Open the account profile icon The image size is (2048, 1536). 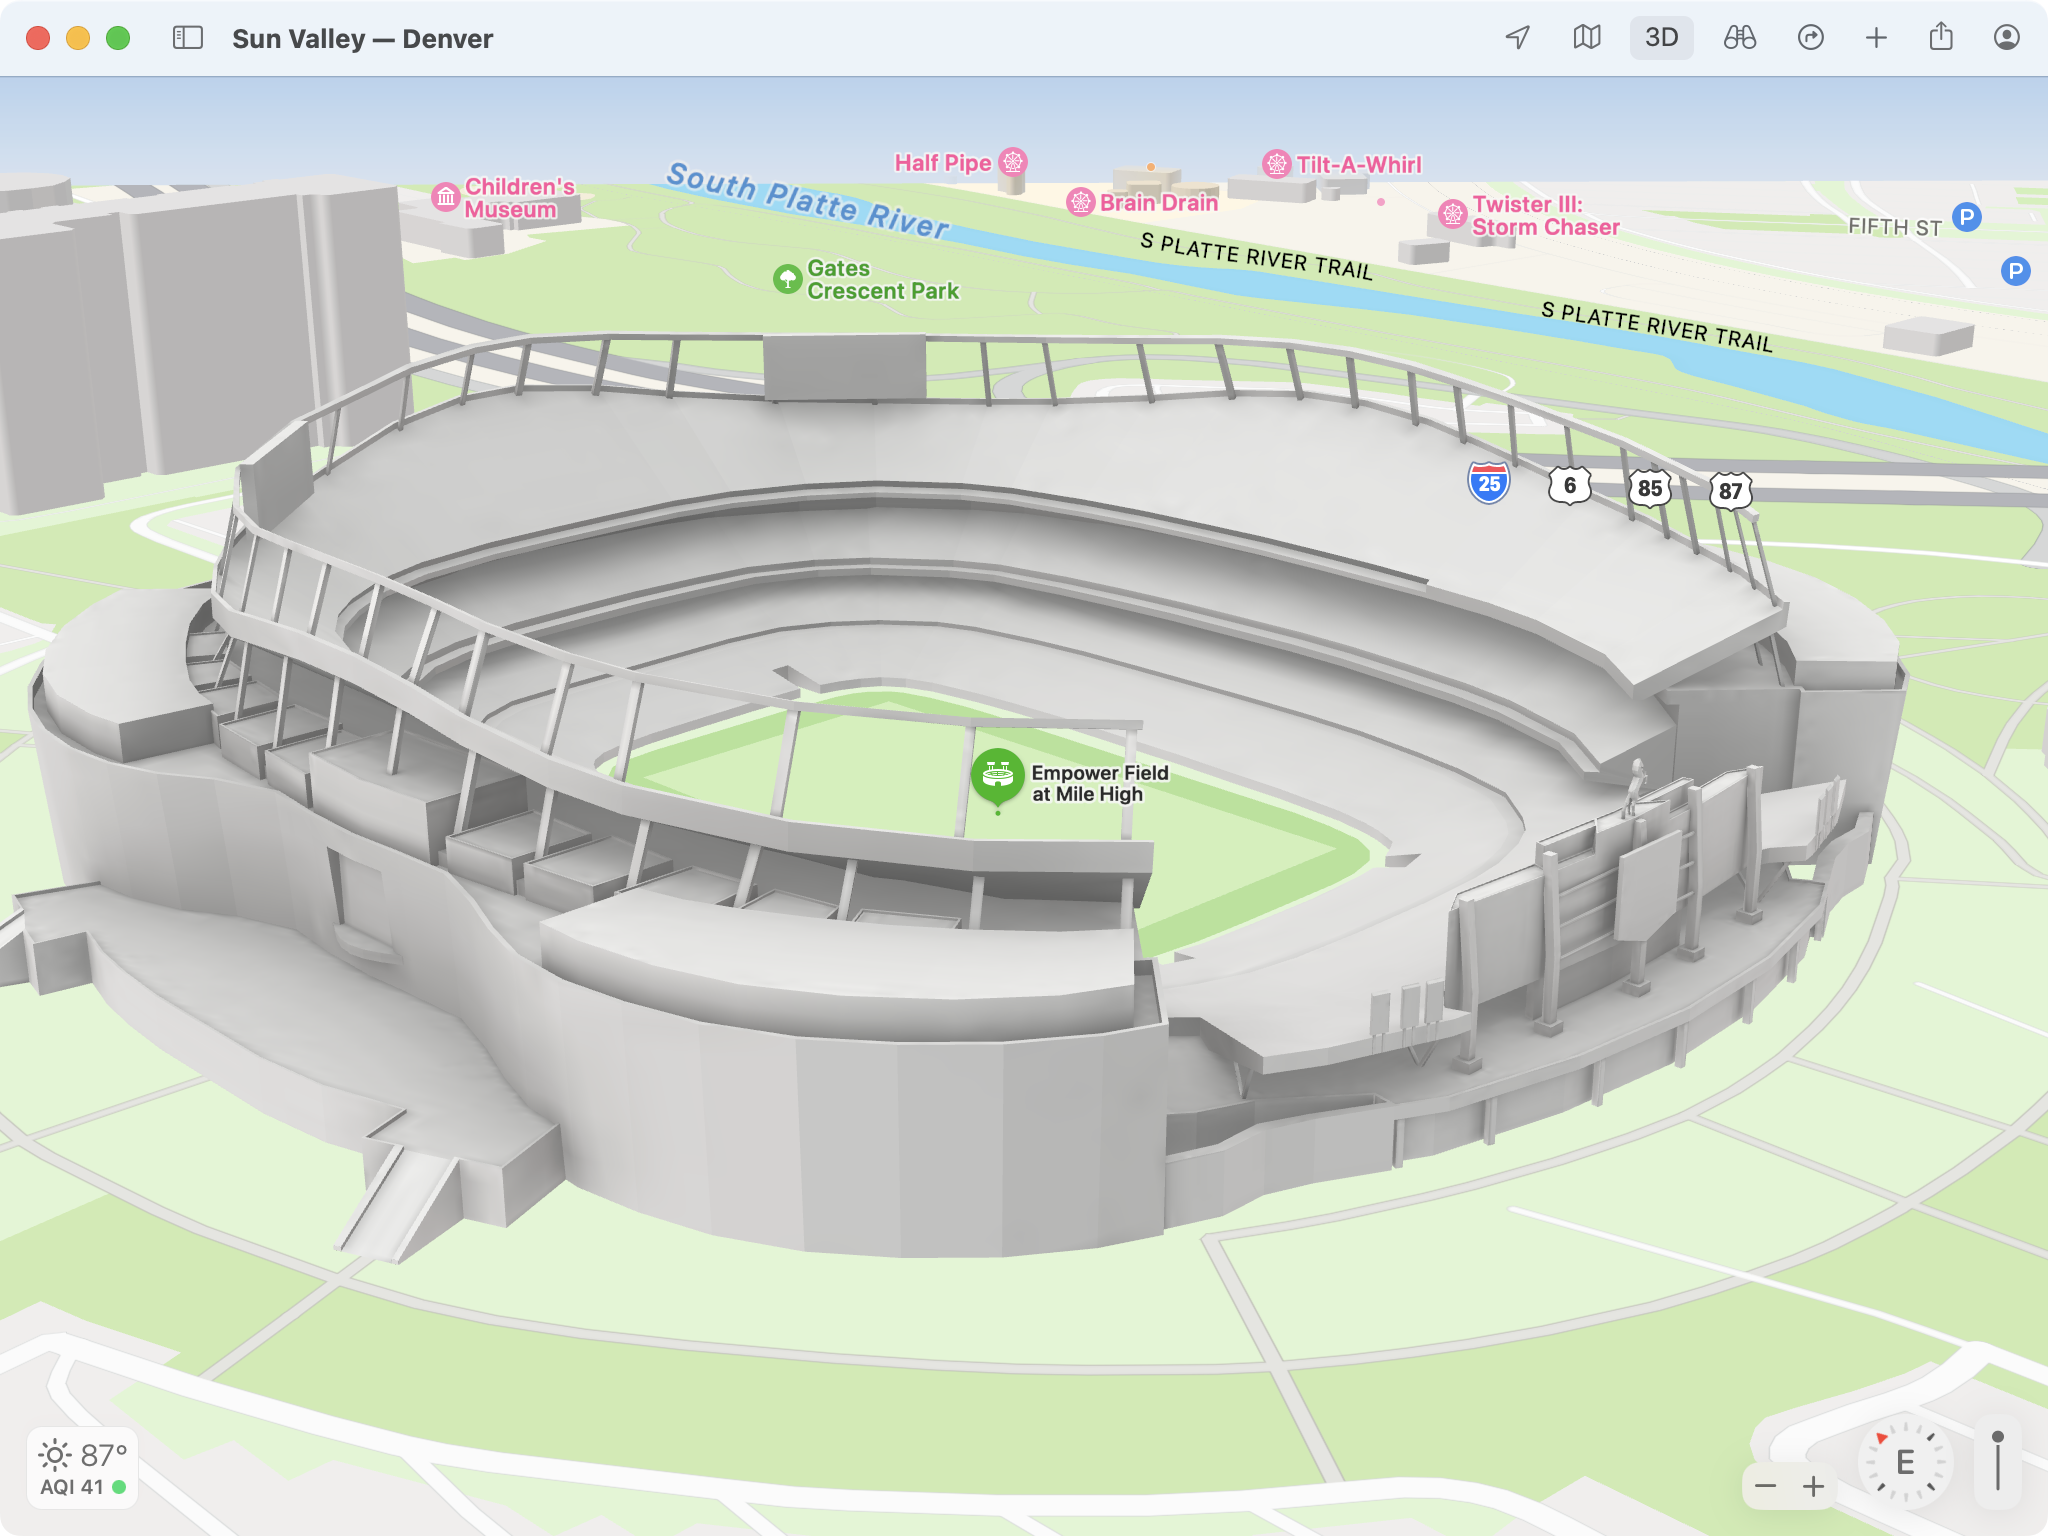[2005, 38]
